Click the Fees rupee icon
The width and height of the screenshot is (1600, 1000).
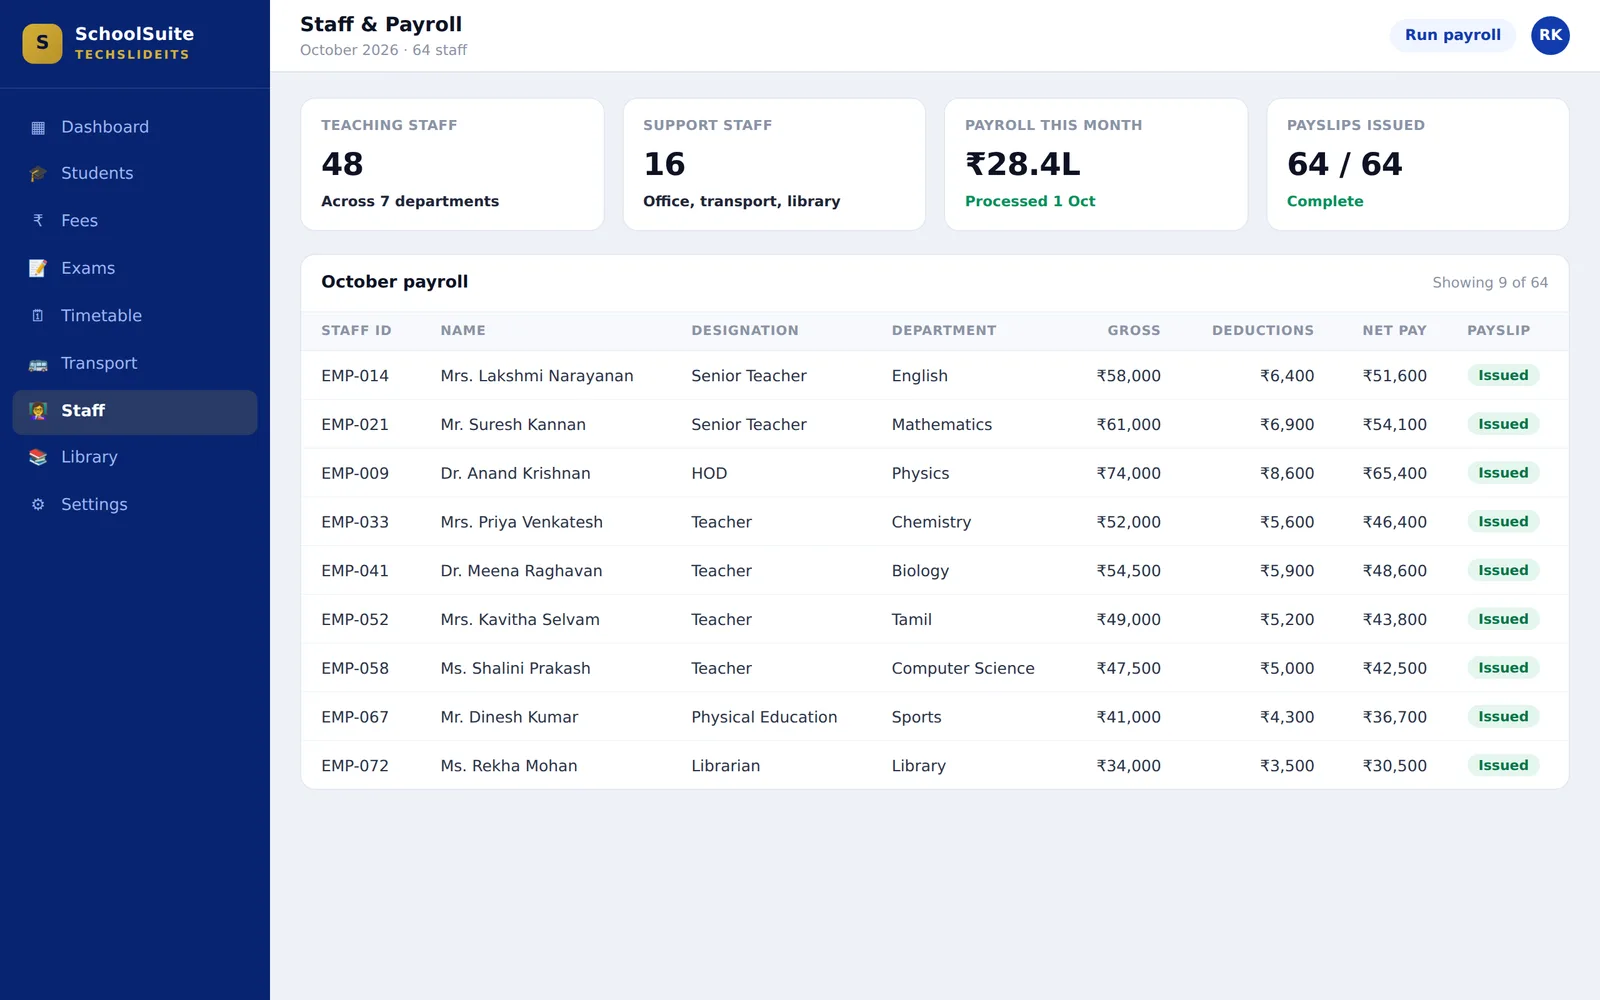point(38,221)
